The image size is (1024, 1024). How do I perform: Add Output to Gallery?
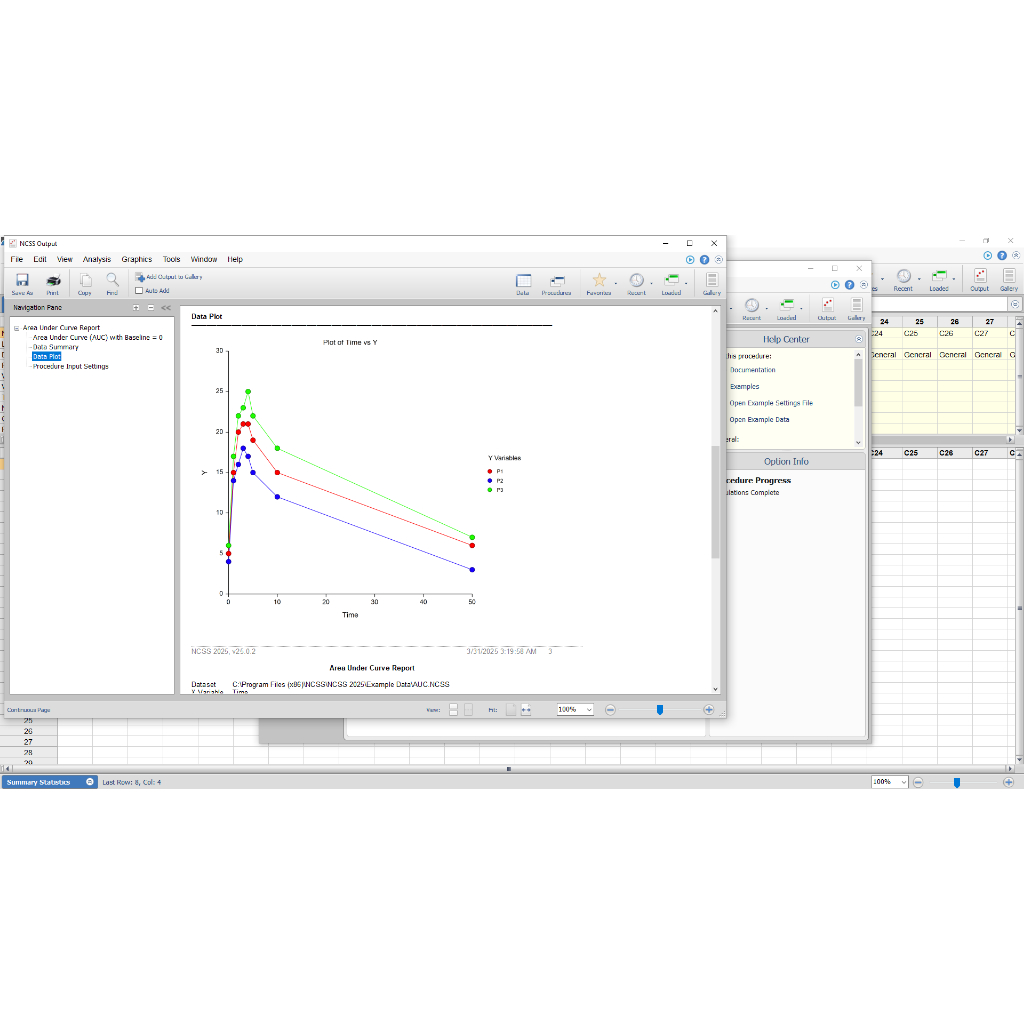170,277
